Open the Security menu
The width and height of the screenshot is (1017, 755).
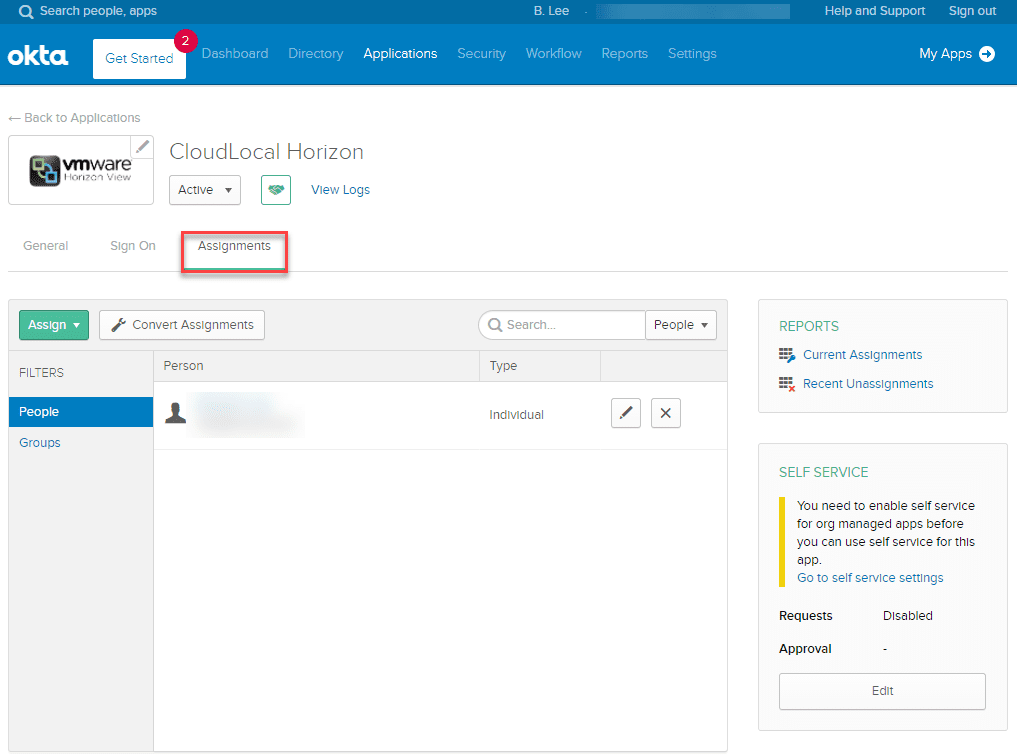(481, 54)
